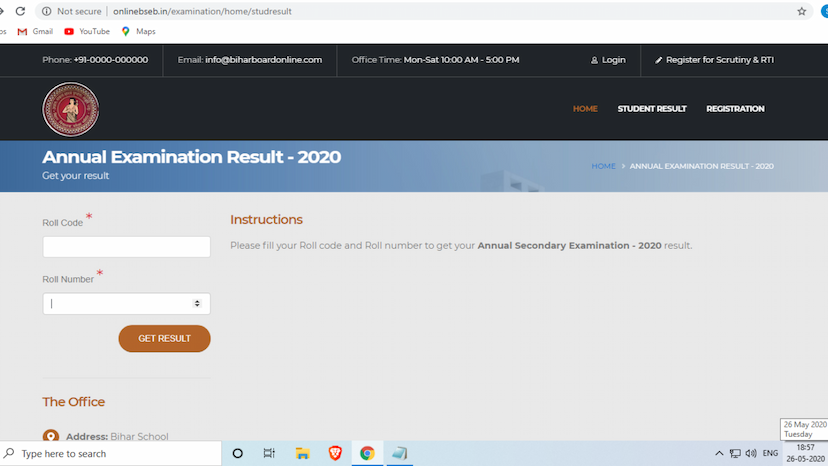Click the network icon in system tray
The width and height of the screenshot is (828, 466).
click(735, 453)
